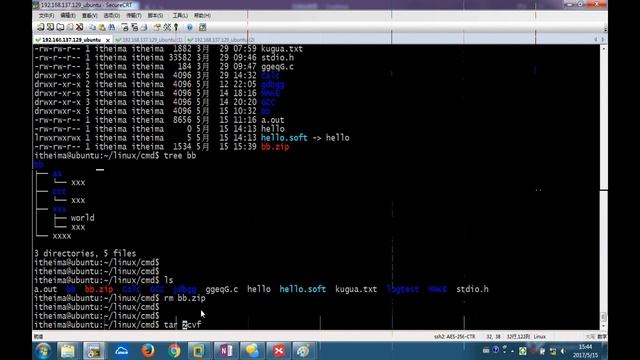Click the 'tree bb' command text
This screenshot has height=360, width=640.
pos(180,156)
